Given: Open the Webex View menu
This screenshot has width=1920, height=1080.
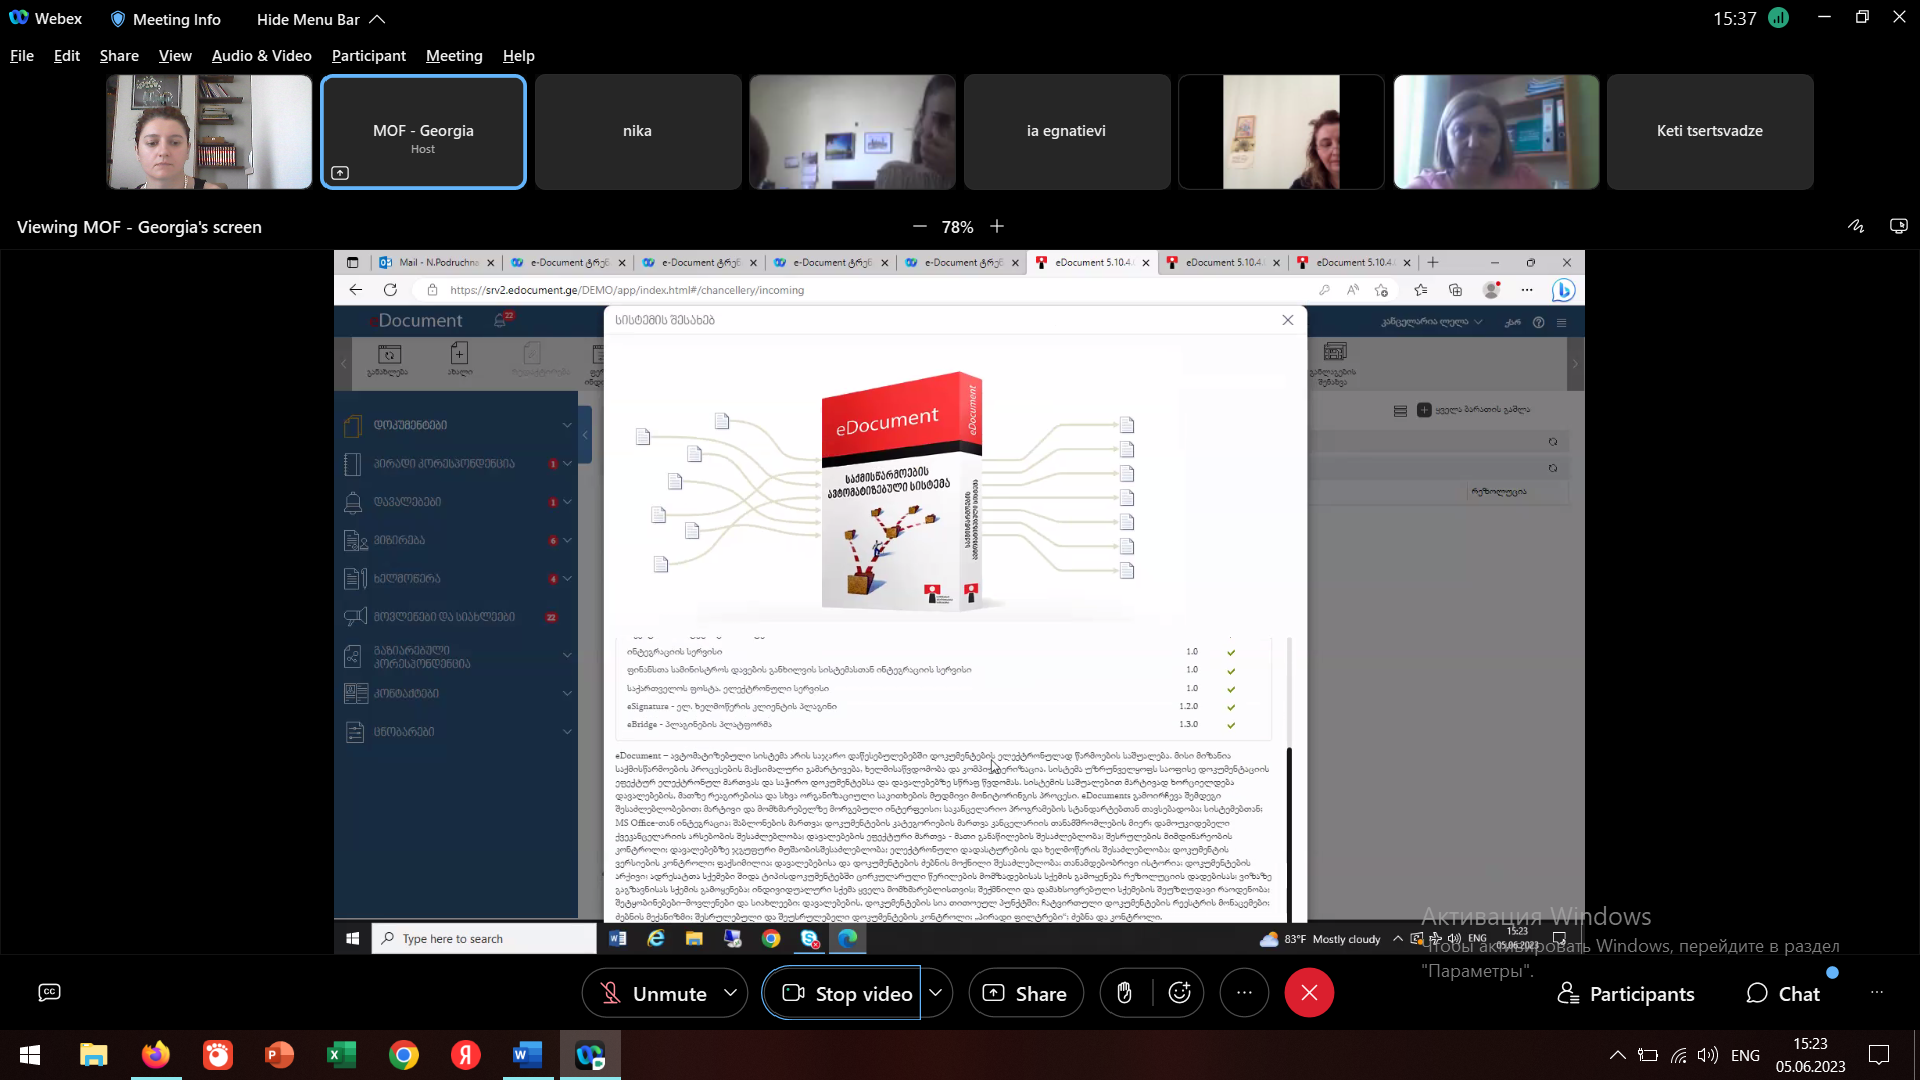Looking at the screenshot, I should coord(175,56).
